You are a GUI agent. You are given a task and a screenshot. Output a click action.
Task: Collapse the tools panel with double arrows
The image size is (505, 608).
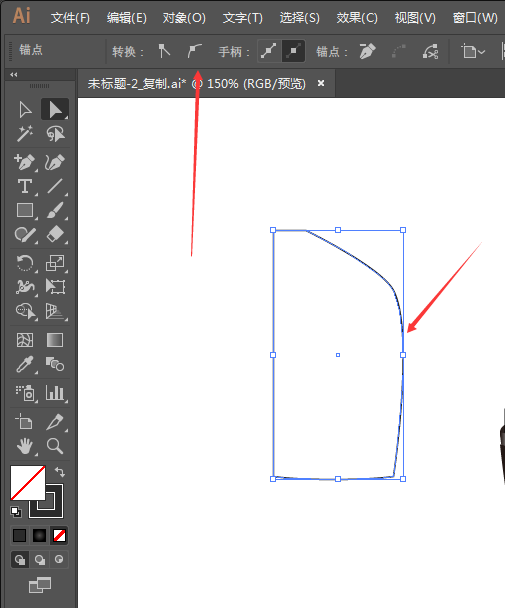tap(14, 74)
